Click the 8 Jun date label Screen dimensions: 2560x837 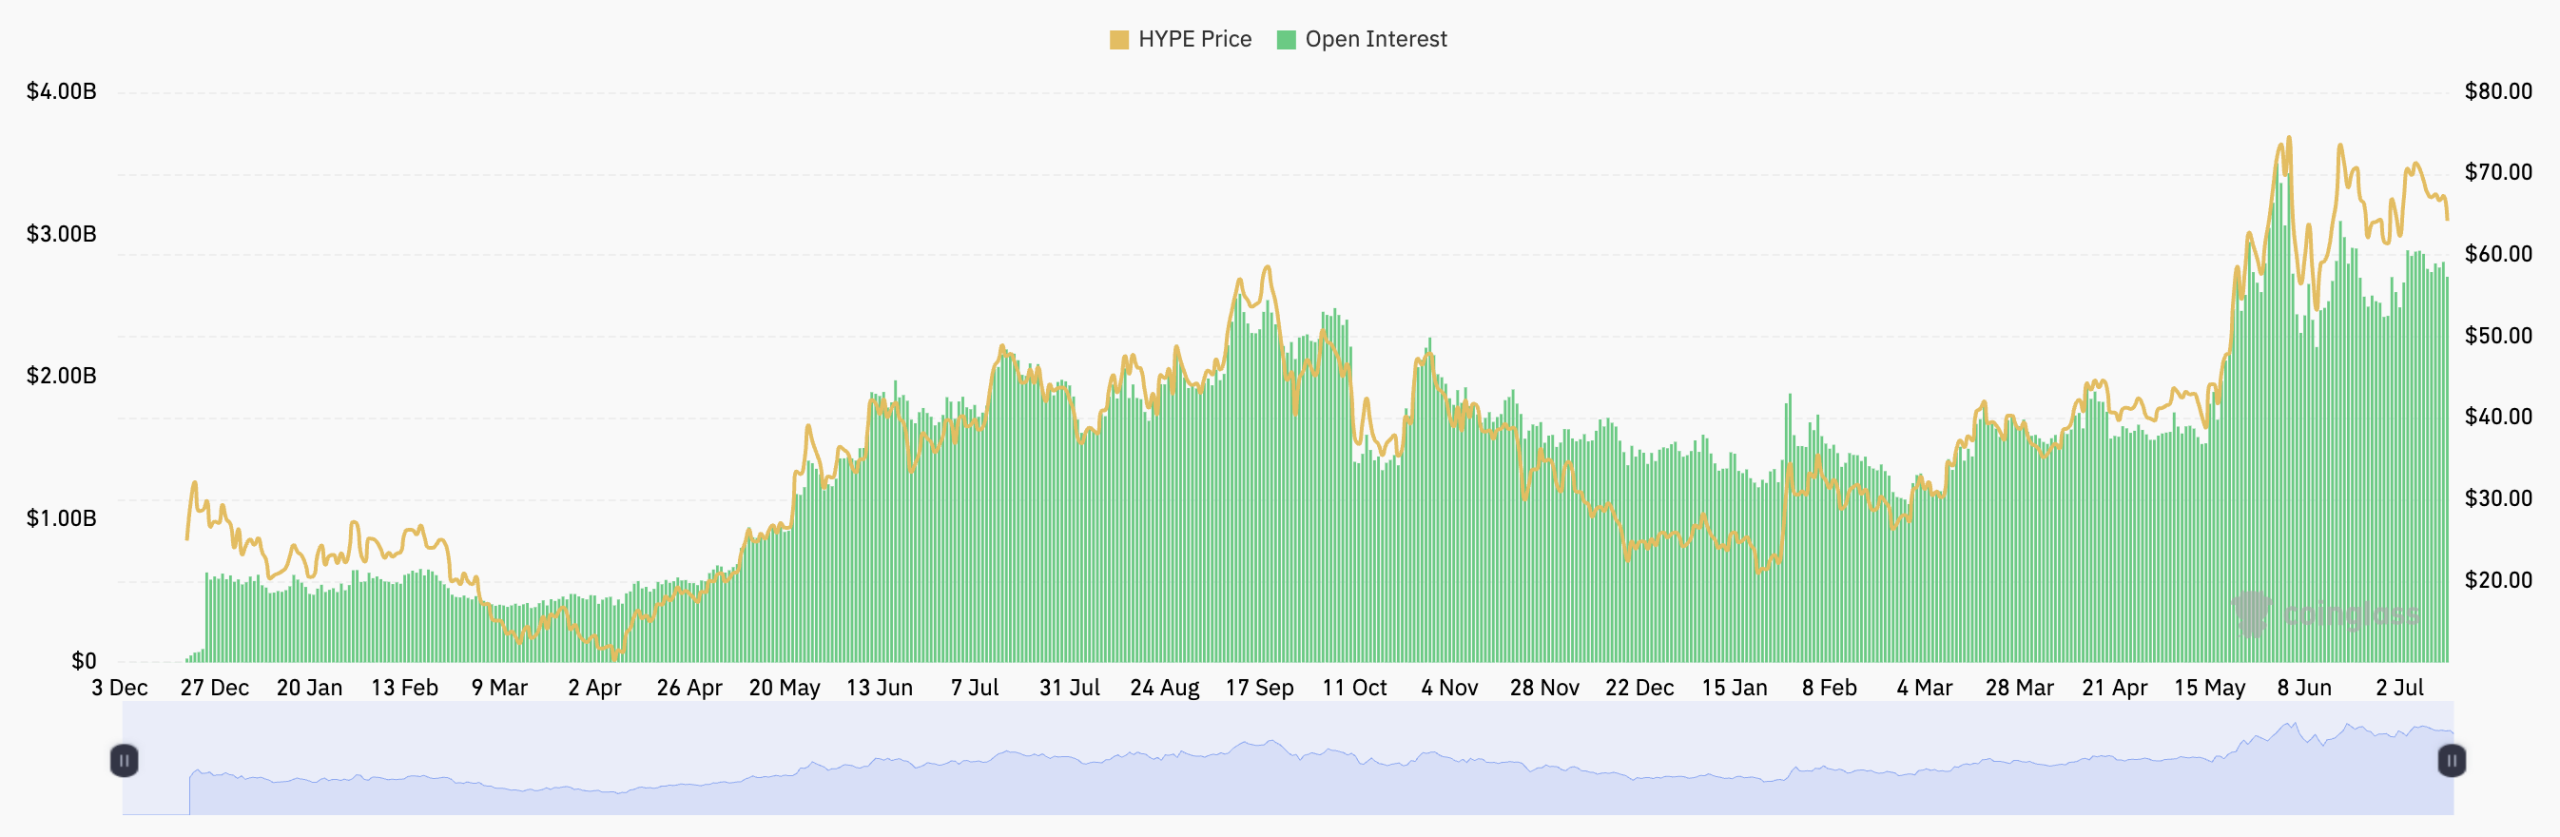click(x=2304, y=688)
